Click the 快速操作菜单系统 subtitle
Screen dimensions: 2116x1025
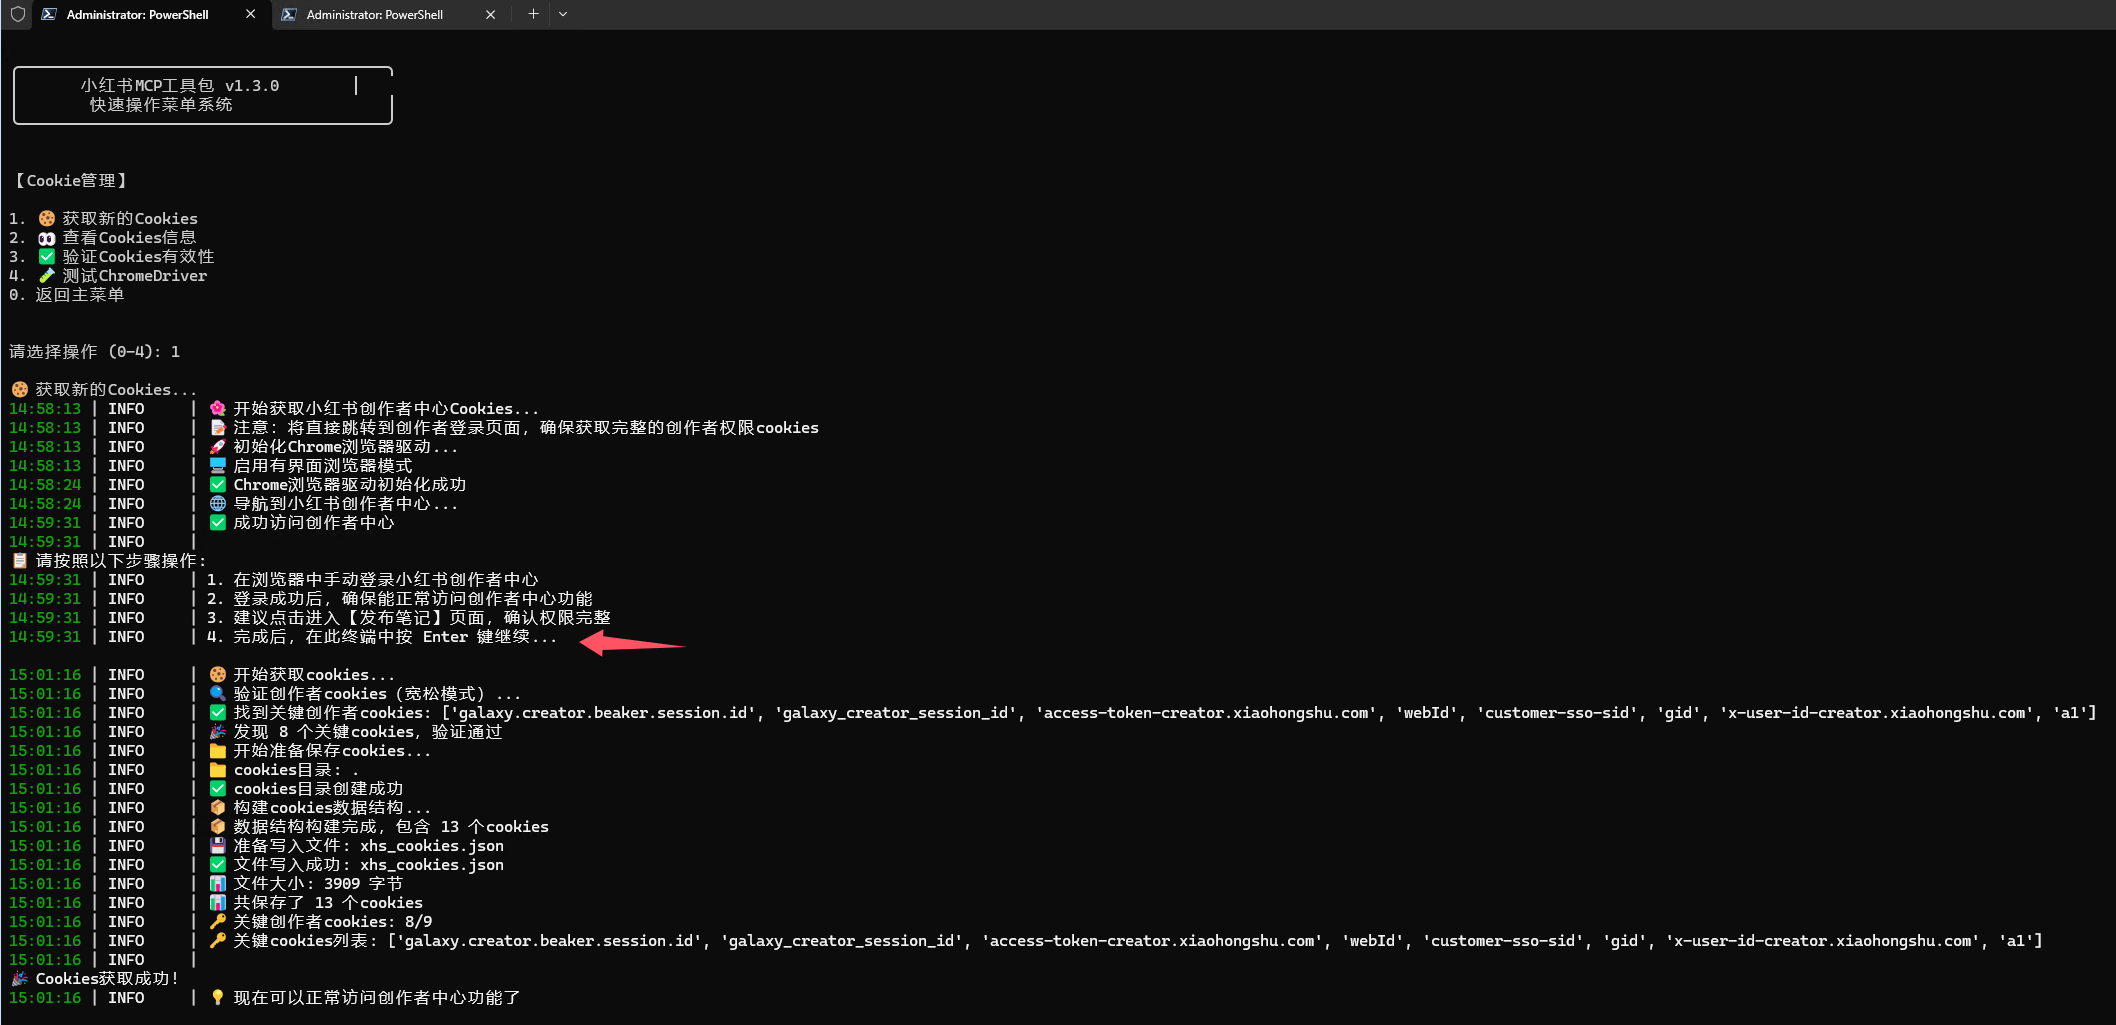tap(161, 105)
